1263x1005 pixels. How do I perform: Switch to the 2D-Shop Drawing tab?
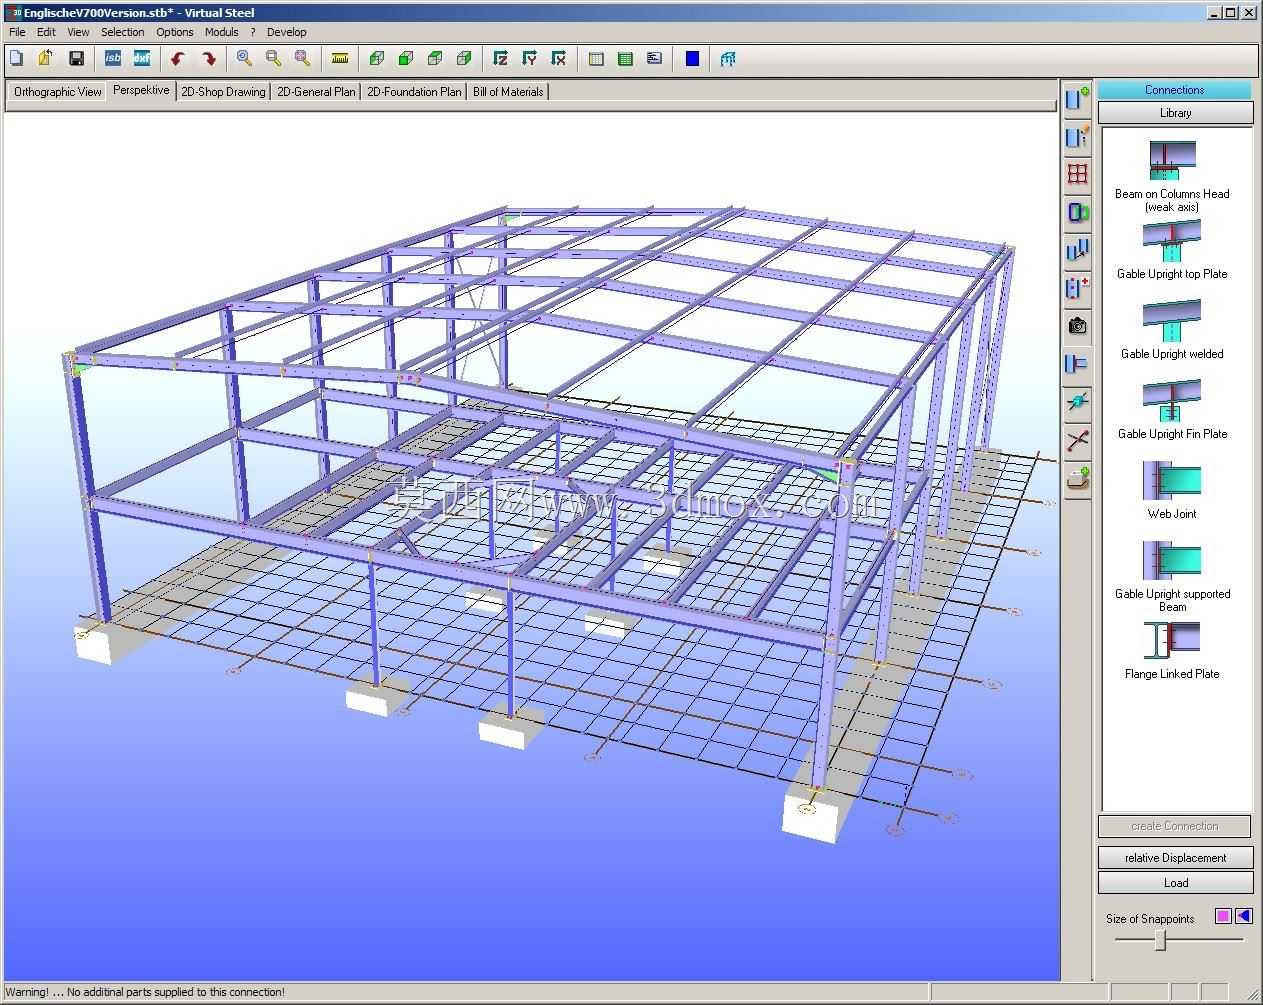[x=223, y=92]
